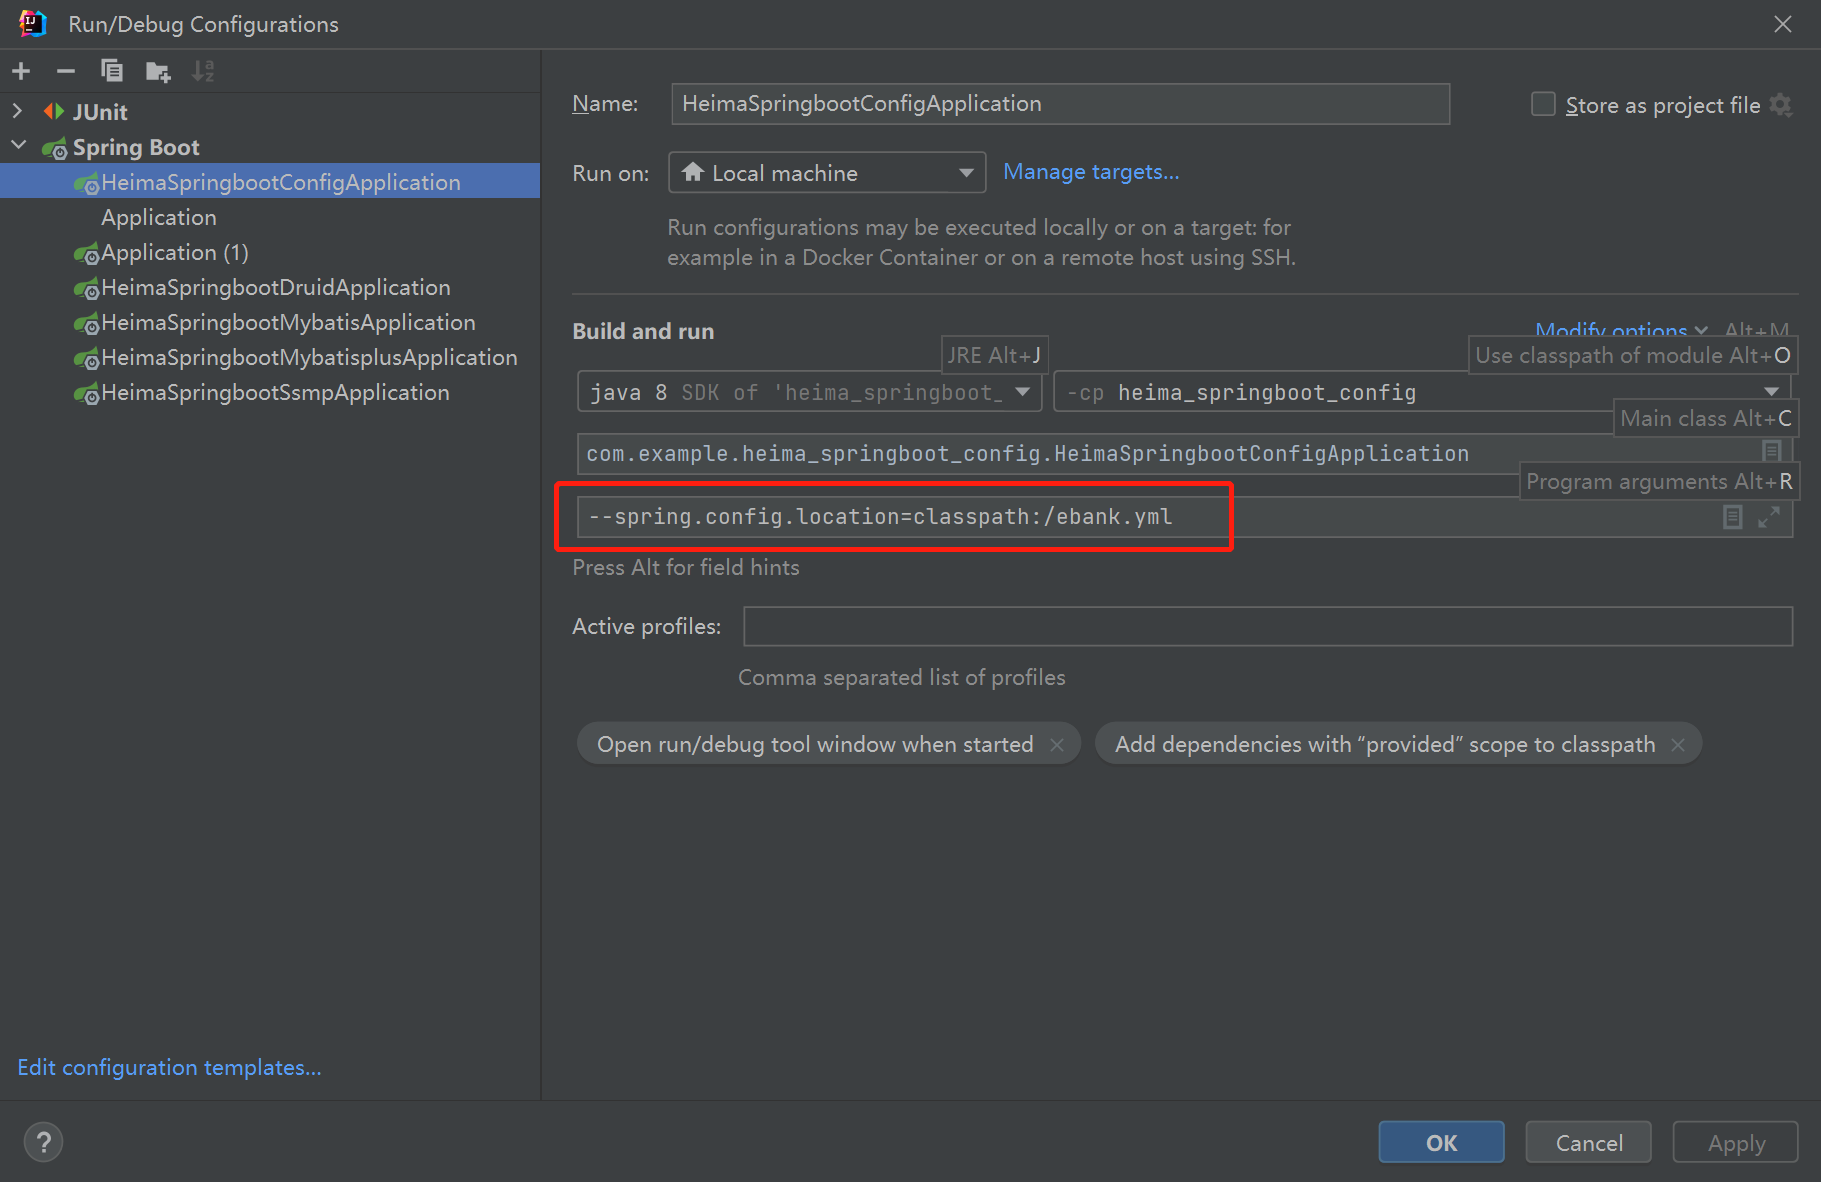Collapse the Spring Boot configurations node
Screen dimensions: 1821x1182
(18, 146)
